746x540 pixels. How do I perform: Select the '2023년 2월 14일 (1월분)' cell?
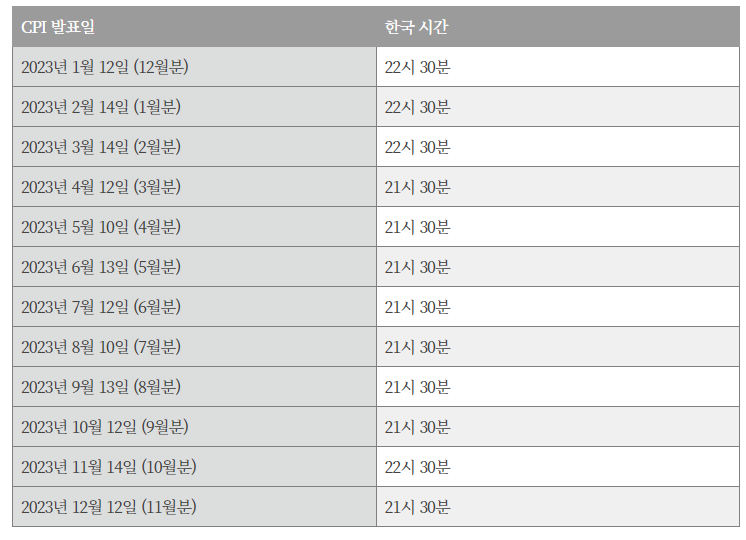pos(101,107)
